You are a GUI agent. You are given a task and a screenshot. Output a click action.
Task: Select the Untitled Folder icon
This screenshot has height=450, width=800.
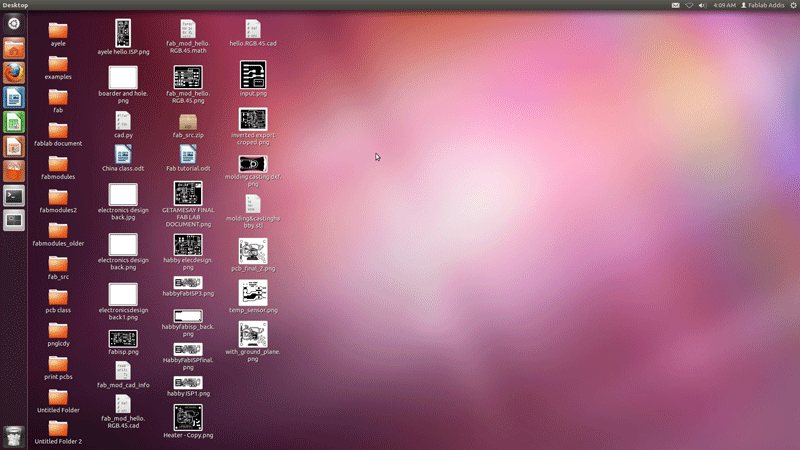[x=58, y=397]
